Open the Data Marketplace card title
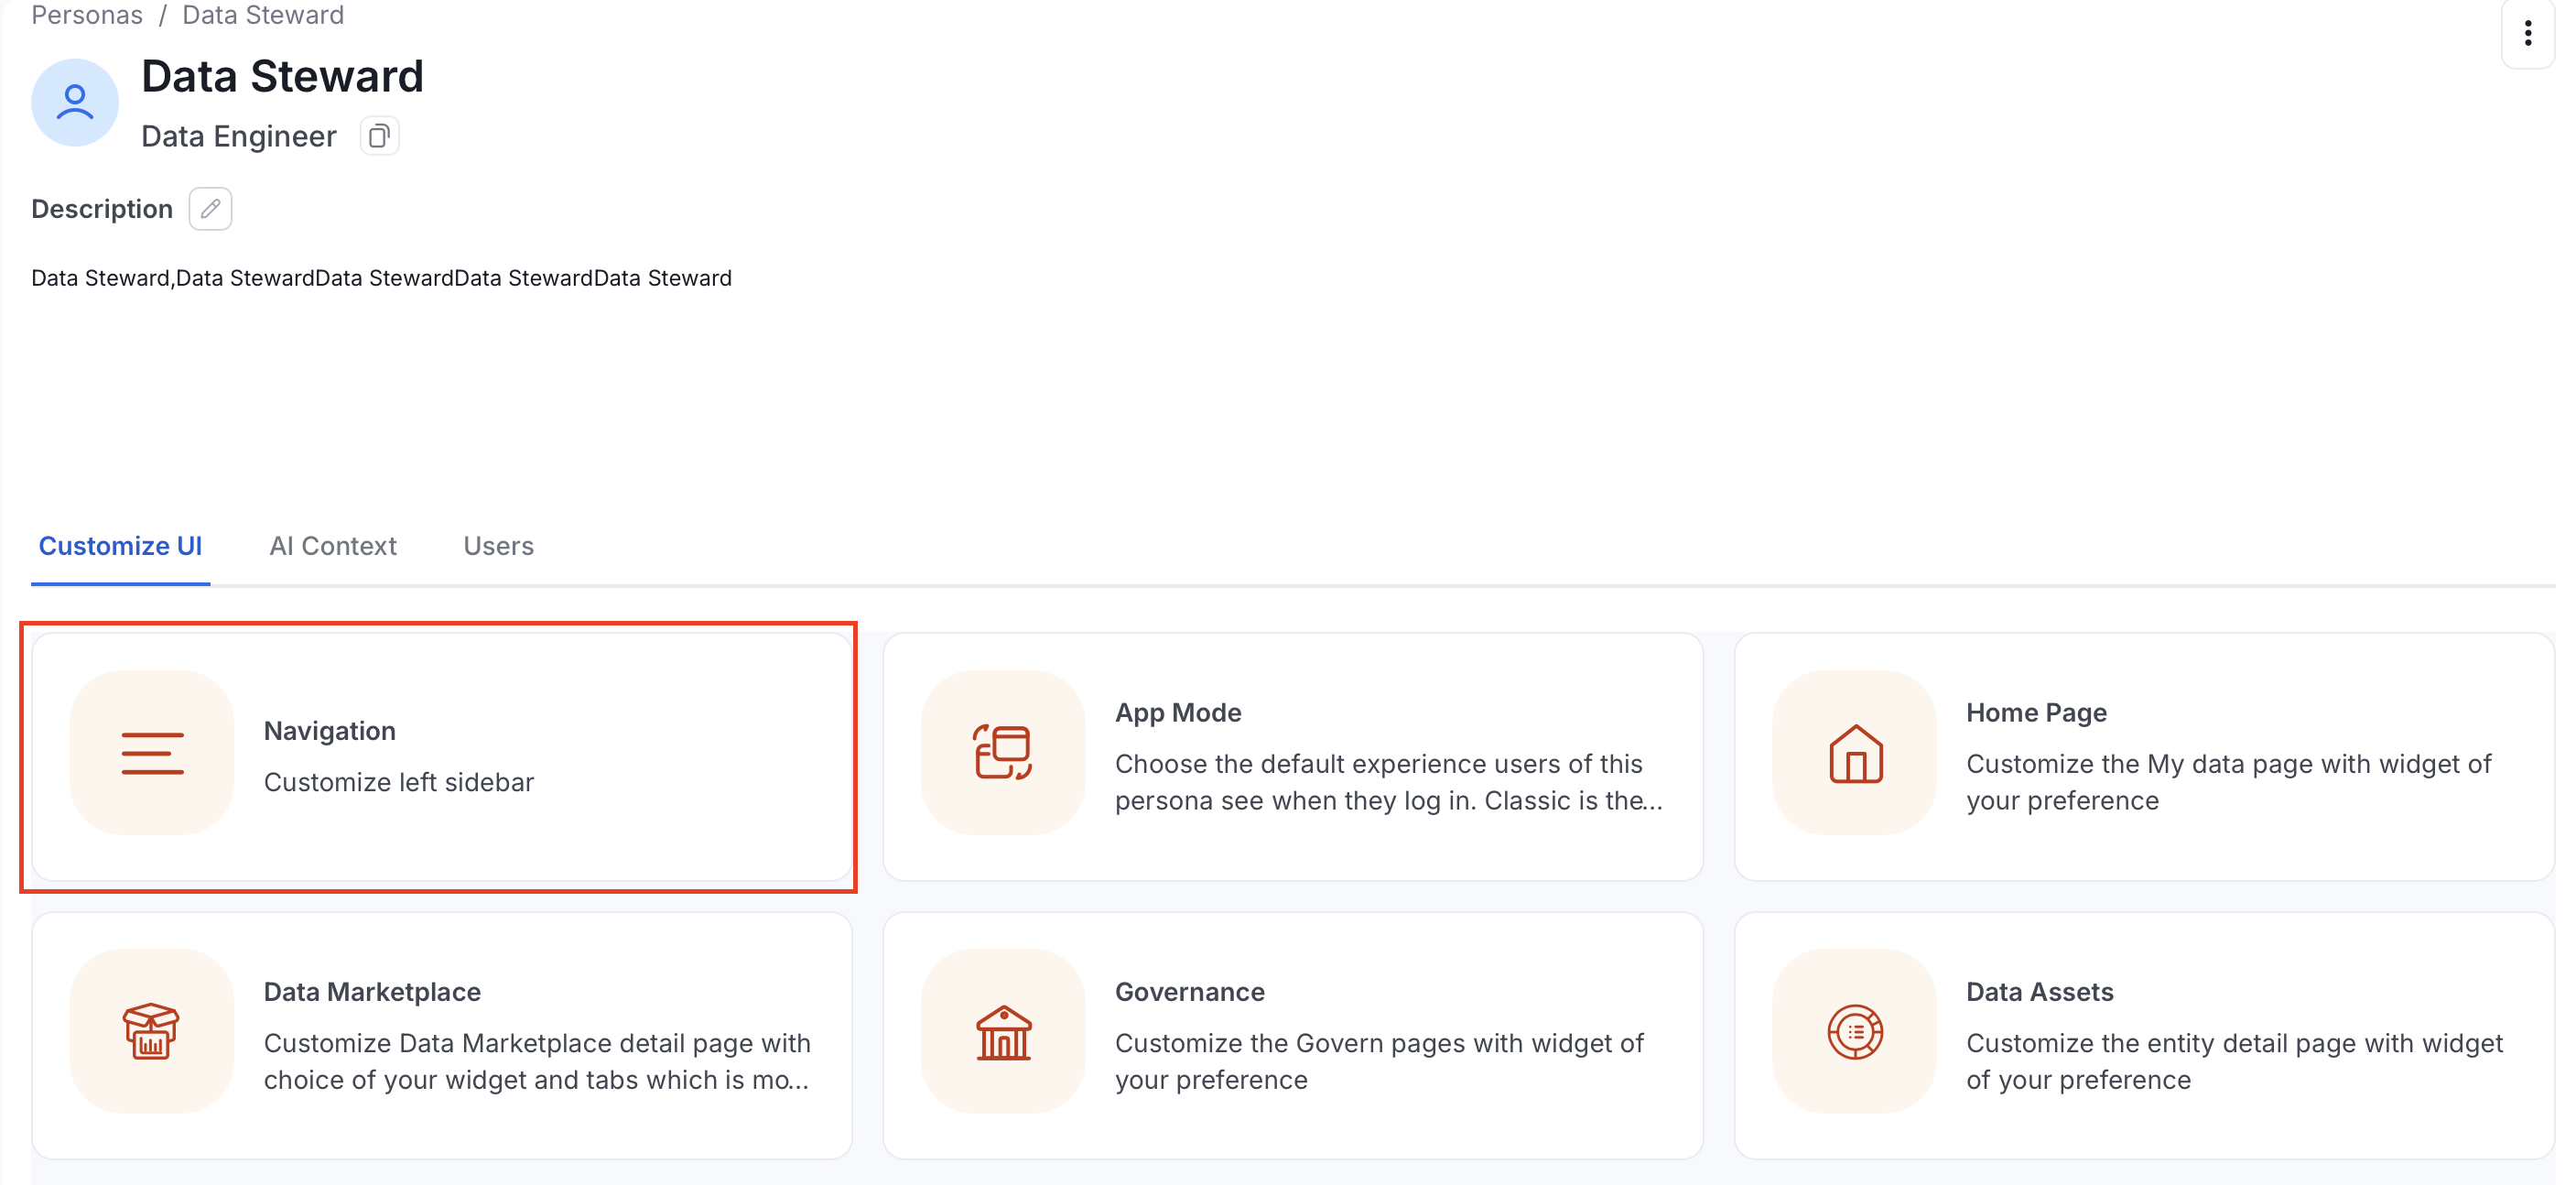The width and height of the screenshot is (2576, 1185). point(372,992)
